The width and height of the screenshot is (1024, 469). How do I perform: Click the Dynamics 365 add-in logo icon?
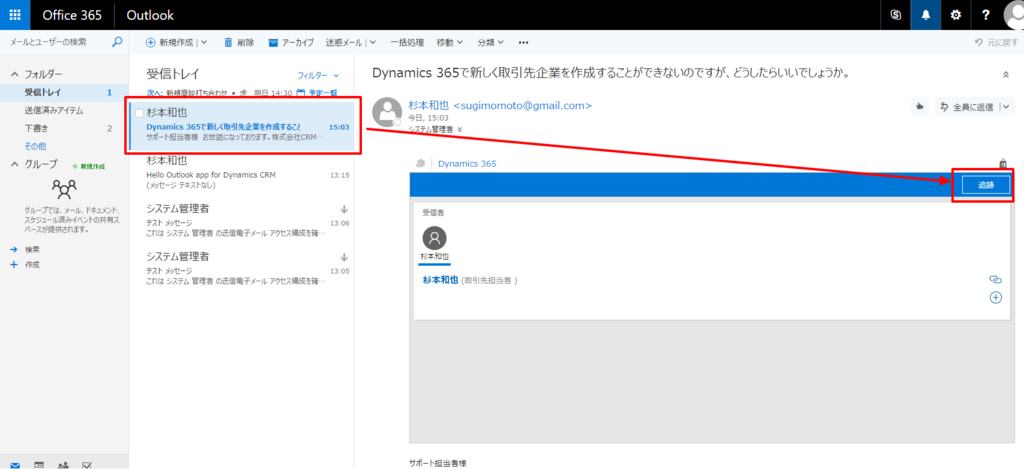point(421,163)
